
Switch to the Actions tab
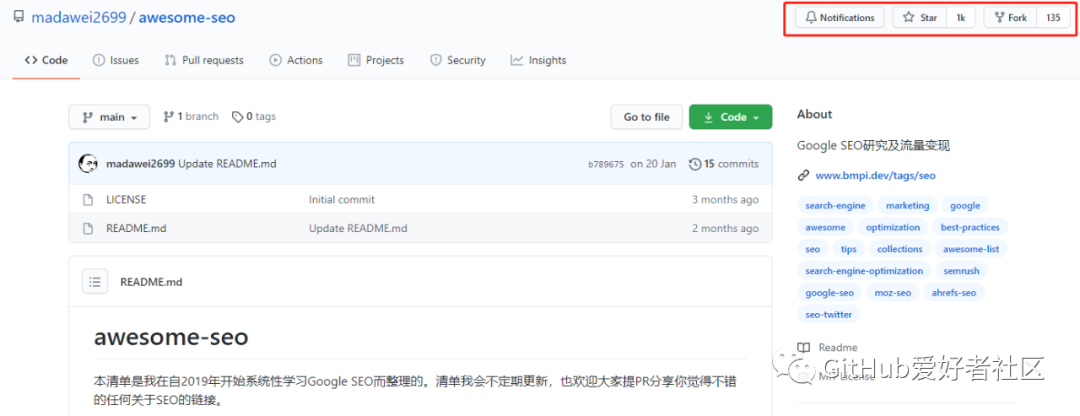click(296, 60)
